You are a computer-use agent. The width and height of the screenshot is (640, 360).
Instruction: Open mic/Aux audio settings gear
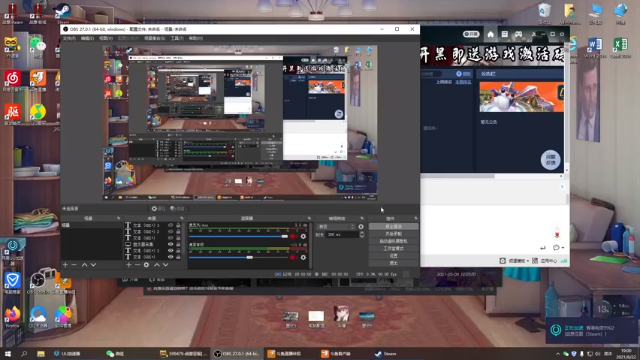tap(303, 236)
